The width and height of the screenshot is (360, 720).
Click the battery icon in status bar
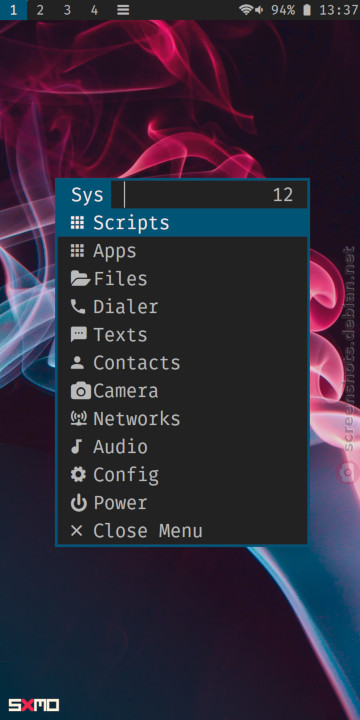click(x=307, y=10)
